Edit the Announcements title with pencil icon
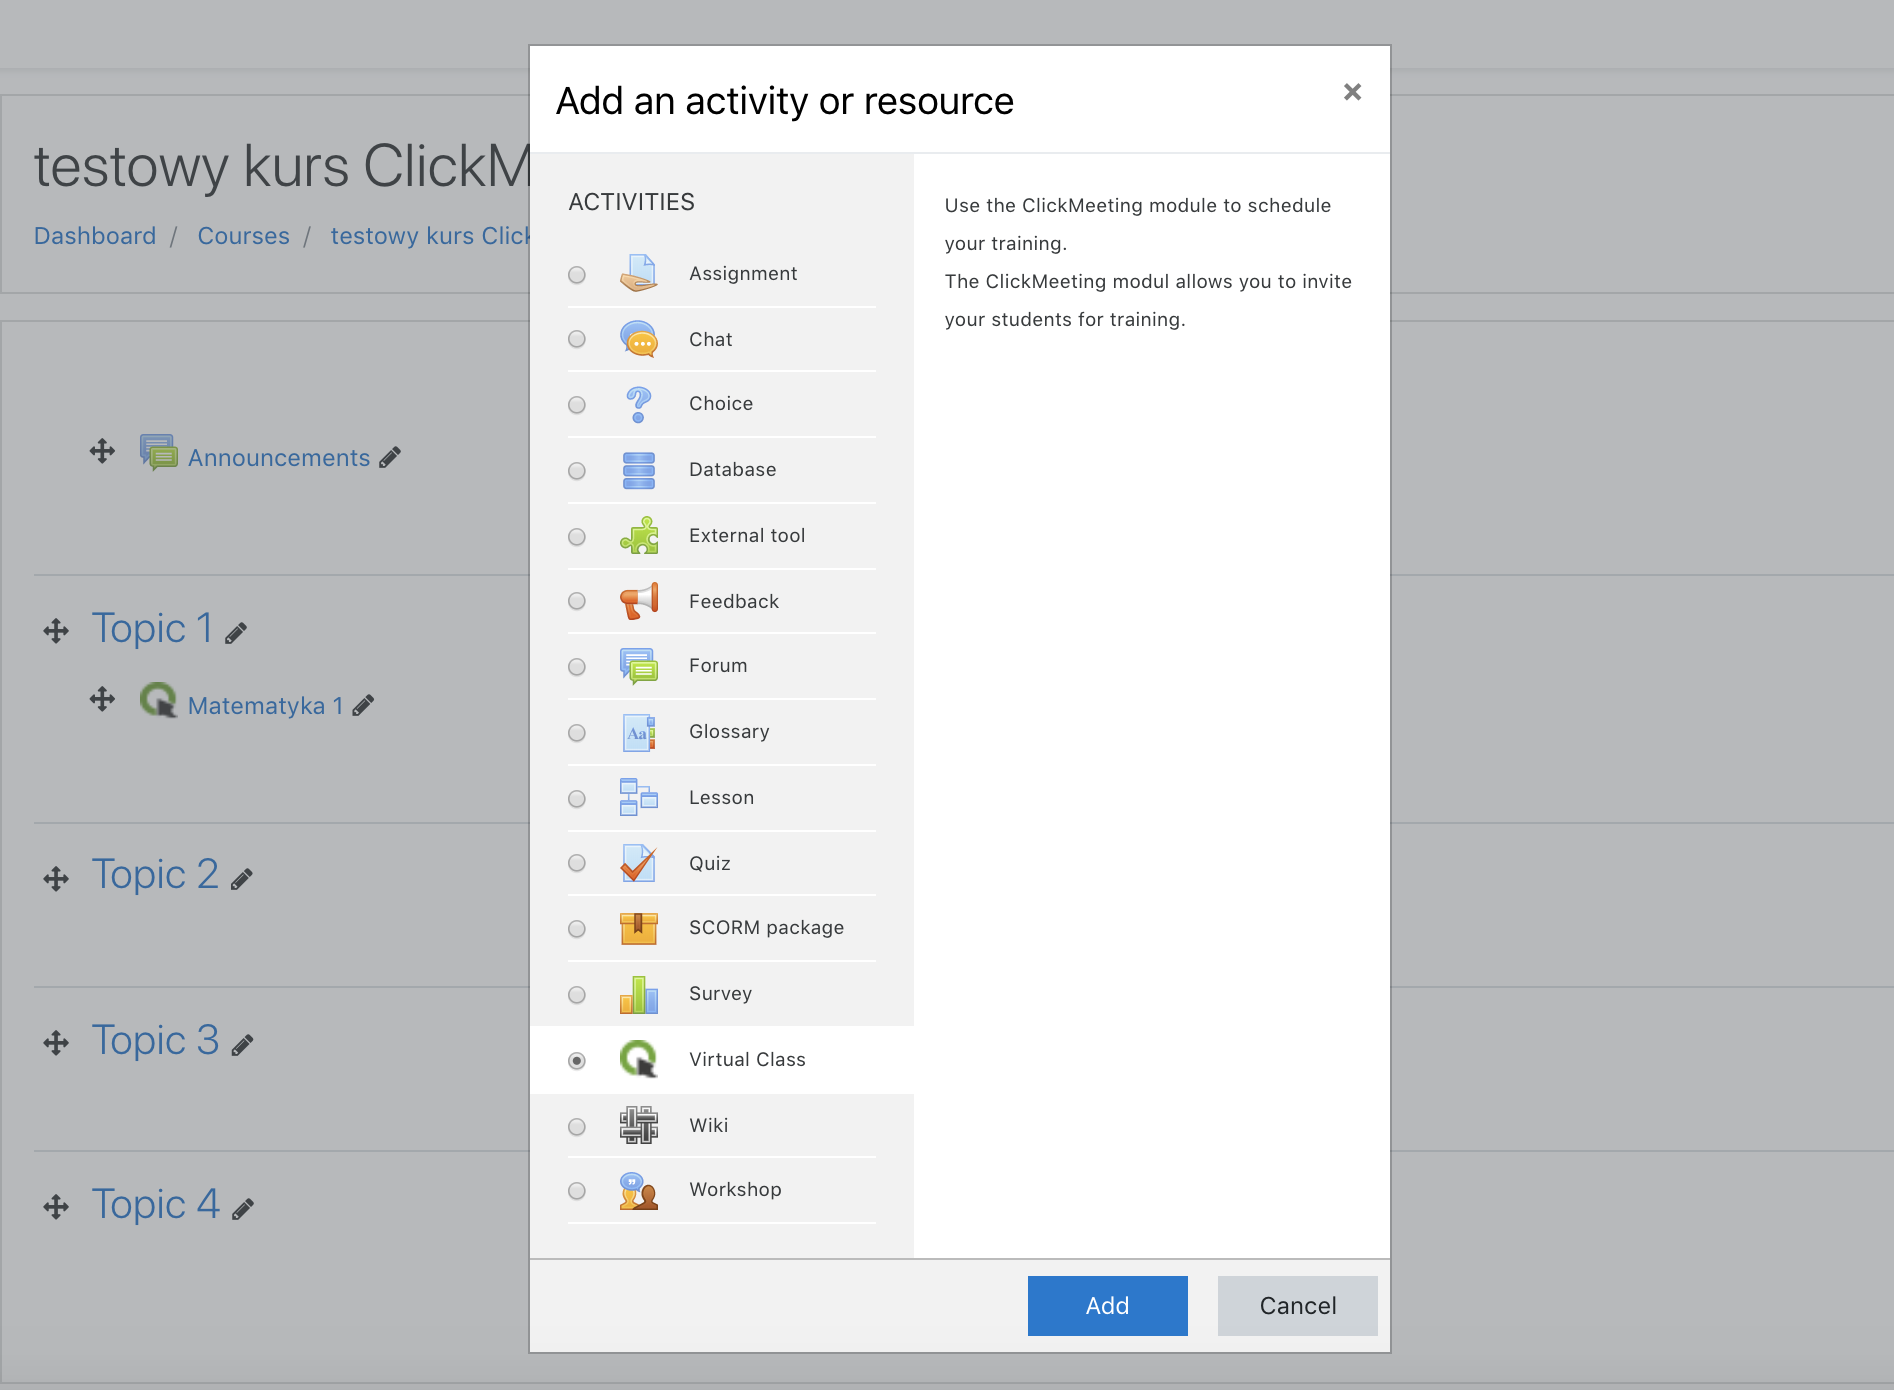Image resolution: width=1894 pixels, height=1390 pixels. tap(390, 457)
